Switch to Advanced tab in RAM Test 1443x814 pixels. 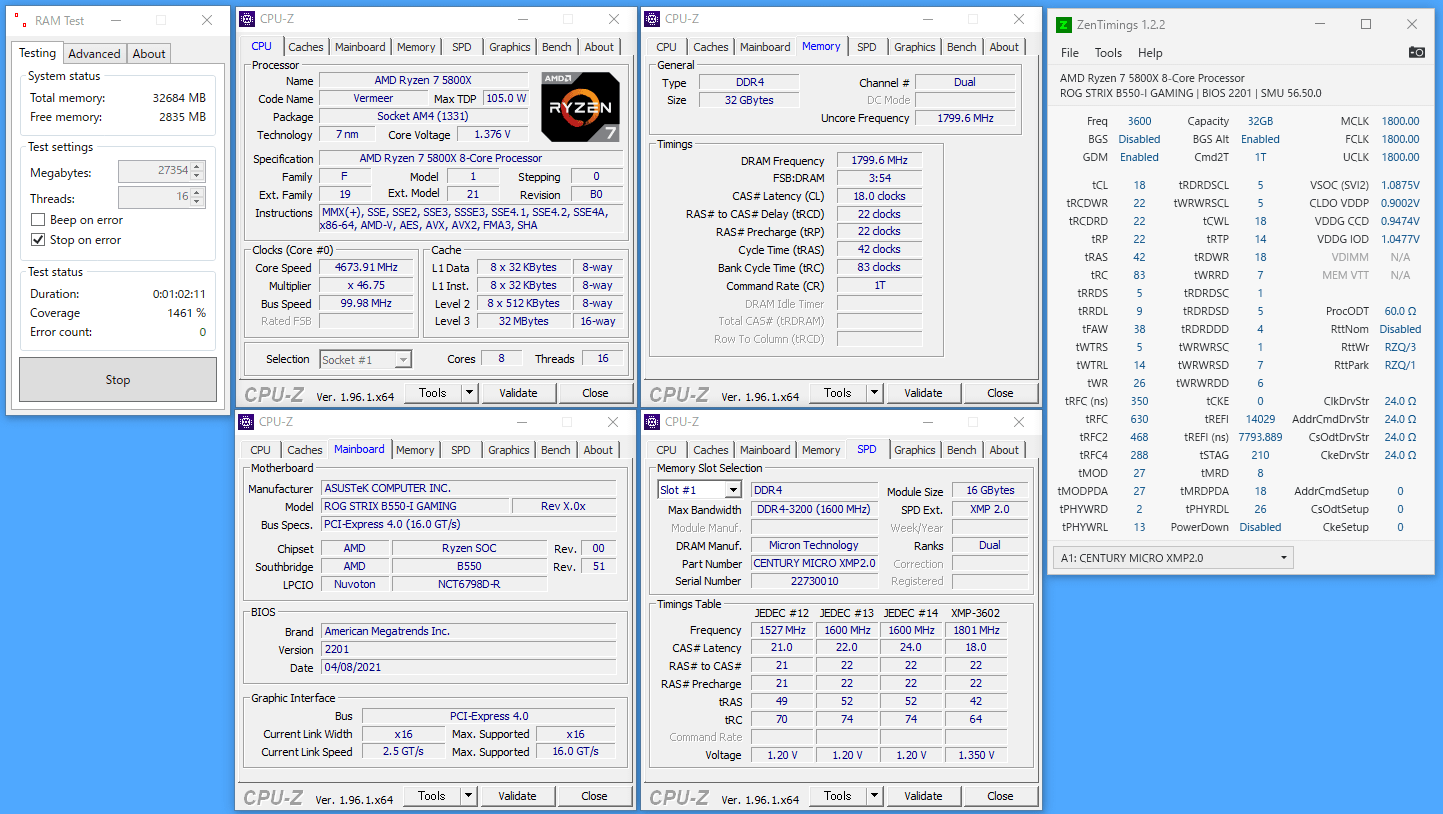coord(94,54)
